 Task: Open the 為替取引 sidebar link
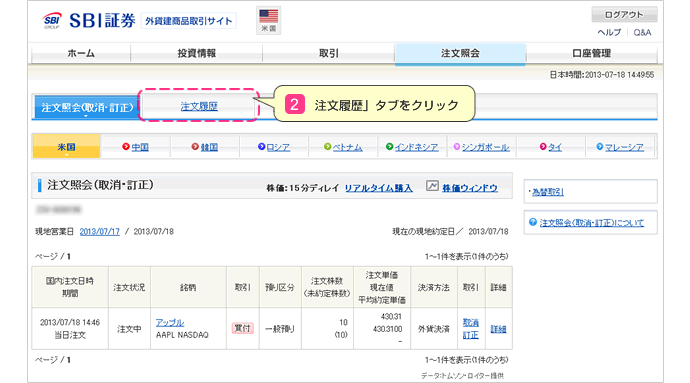point(548,192)
